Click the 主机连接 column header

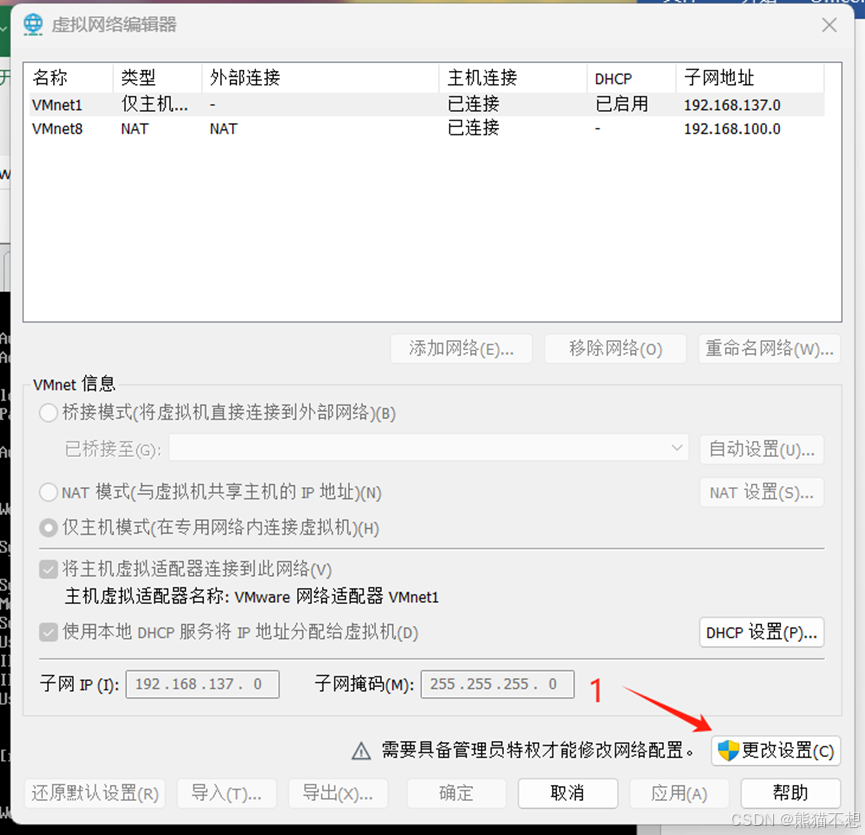pyautogui.click(x=513, y=78)
